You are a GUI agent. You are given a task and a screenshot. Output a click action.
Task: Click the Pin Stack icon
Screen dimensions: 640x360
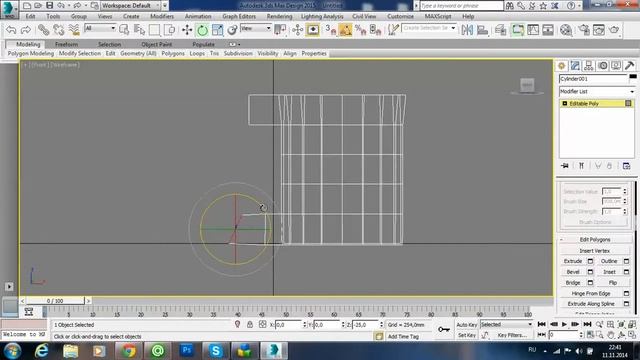(x=565, y=166)
